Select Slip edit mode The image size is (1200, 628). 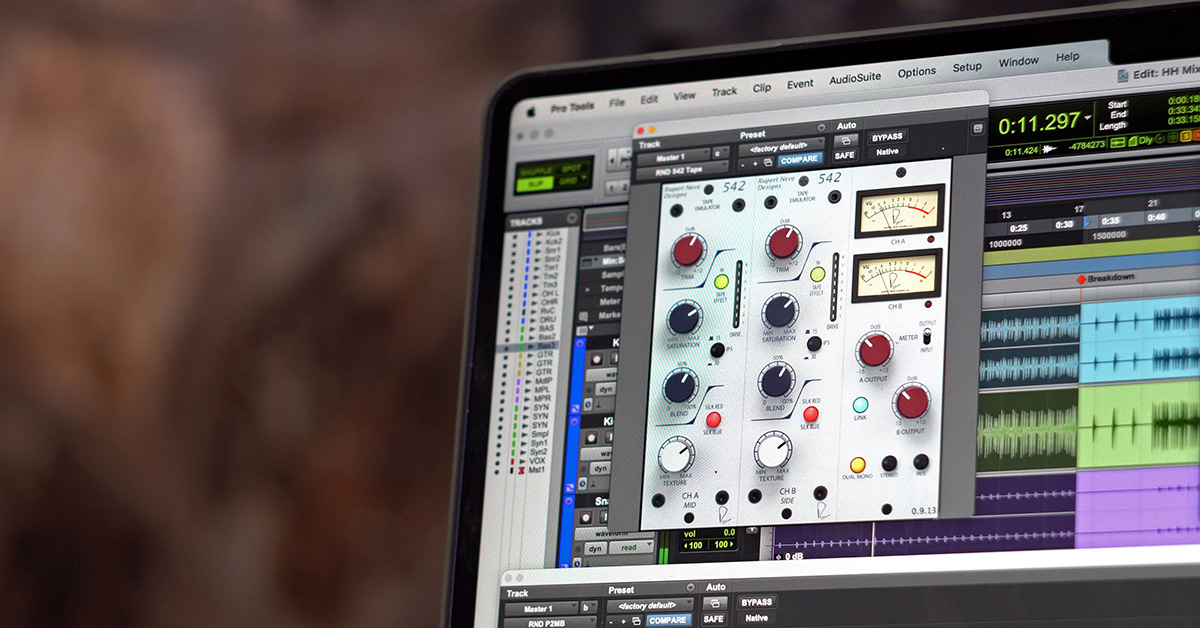coord(533,184)
